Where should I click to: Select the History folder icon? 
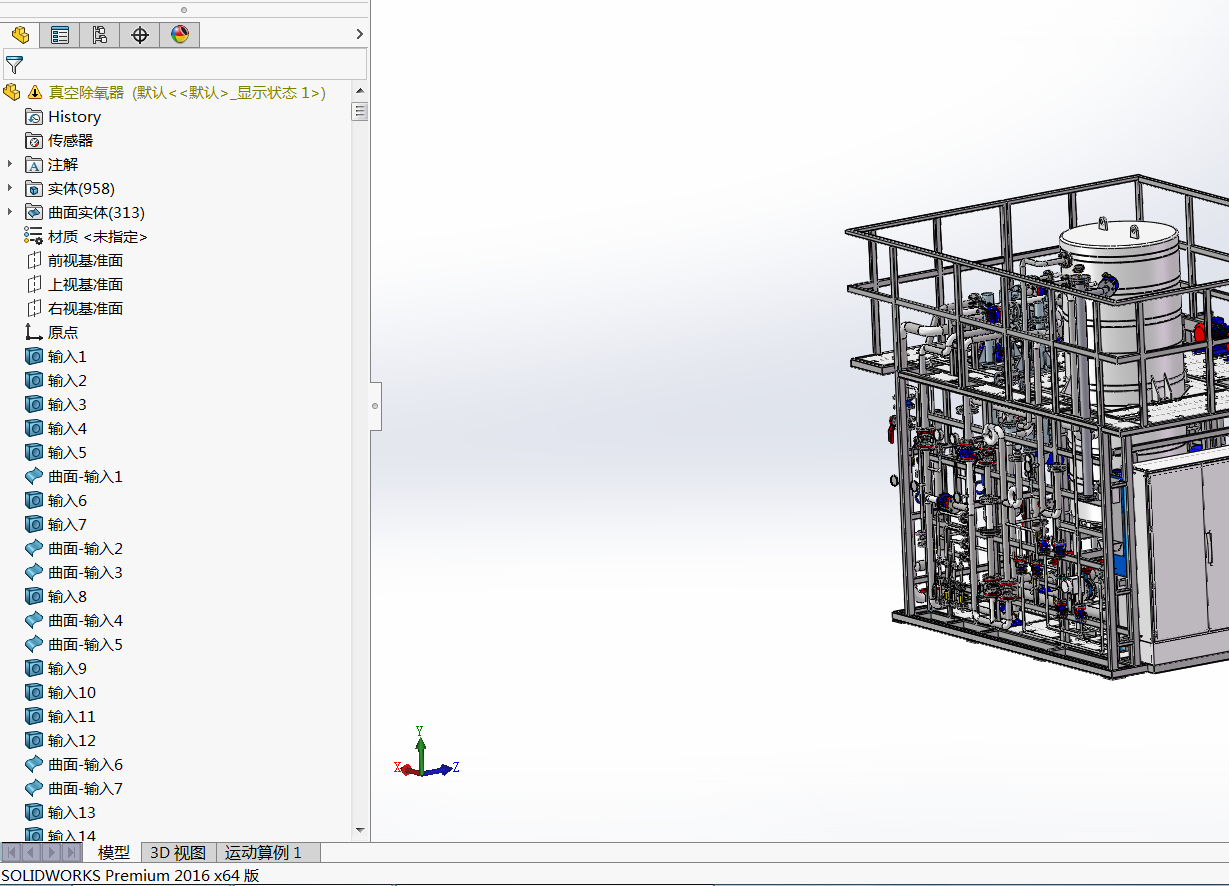pyautogui.click(x=34, y=117)
